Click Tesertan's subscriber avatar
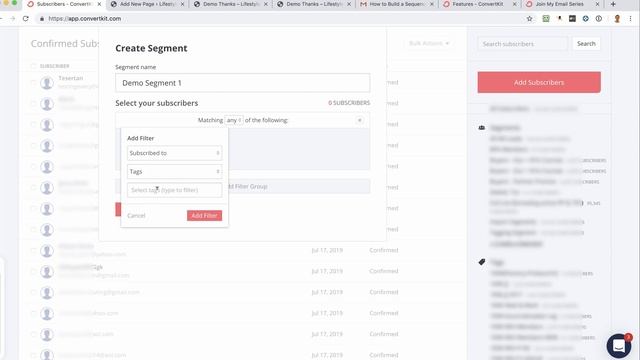Image resolution: width=640 pixels, height=360 pixels. [x=47, y=83]
